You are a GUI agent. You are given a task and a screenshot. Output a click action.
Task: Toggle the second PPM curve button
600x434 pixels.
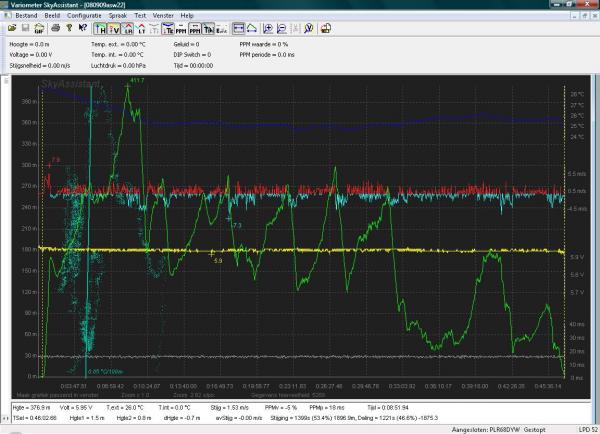(195, 29)
